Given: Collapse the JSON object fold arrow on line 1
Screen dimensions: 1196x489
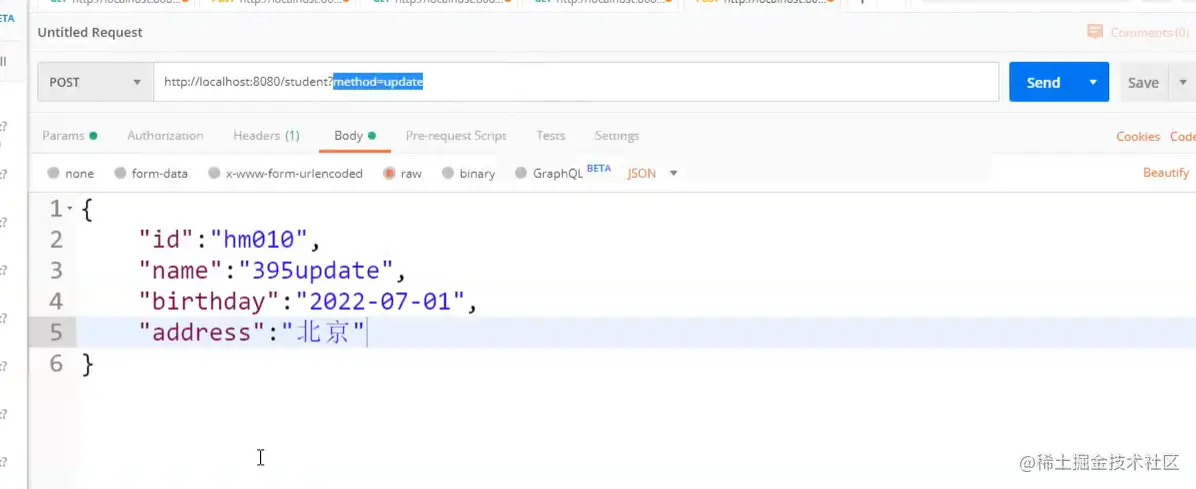Looking at the screenshot, I should pyautogui.click(x=70, y=208).
